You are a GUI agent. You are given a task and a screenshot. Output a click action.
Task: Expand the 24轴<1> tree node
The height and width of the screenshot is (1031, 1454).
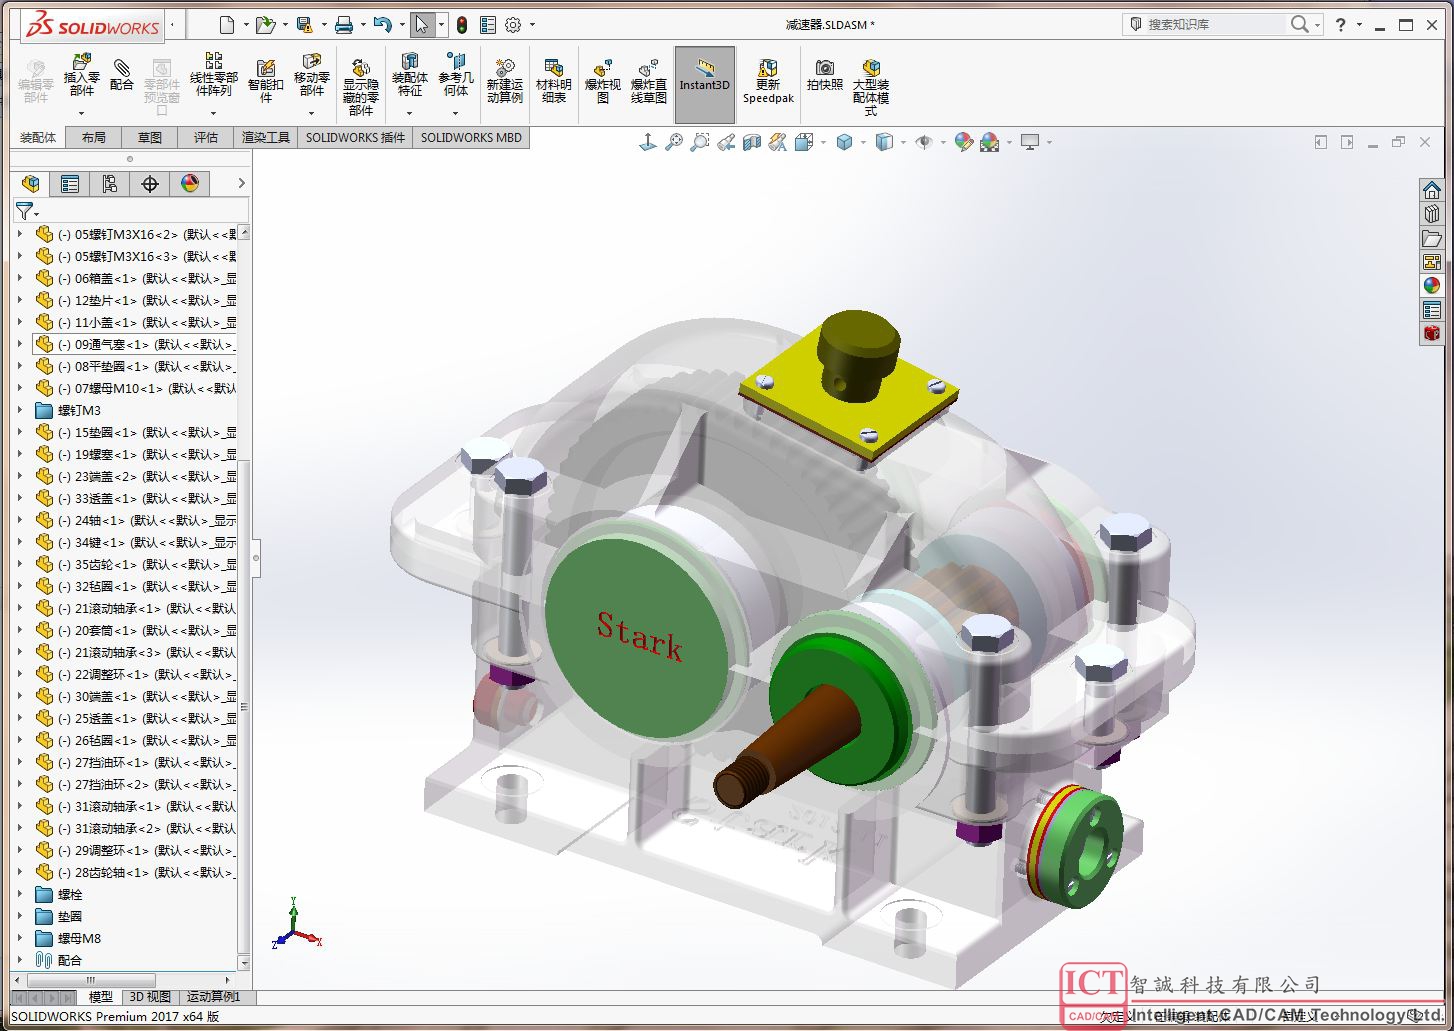coord(20,520)
